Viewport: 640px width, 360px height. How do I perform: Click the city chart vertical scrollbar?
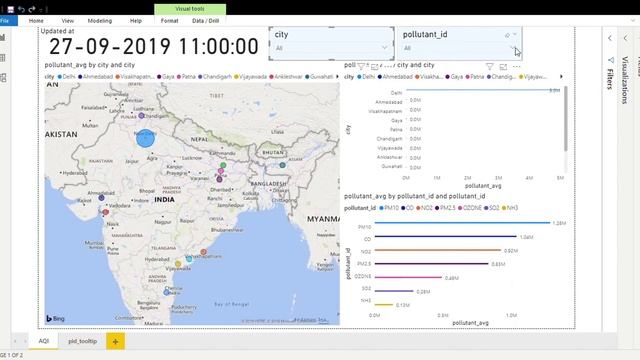pos(566,119)
